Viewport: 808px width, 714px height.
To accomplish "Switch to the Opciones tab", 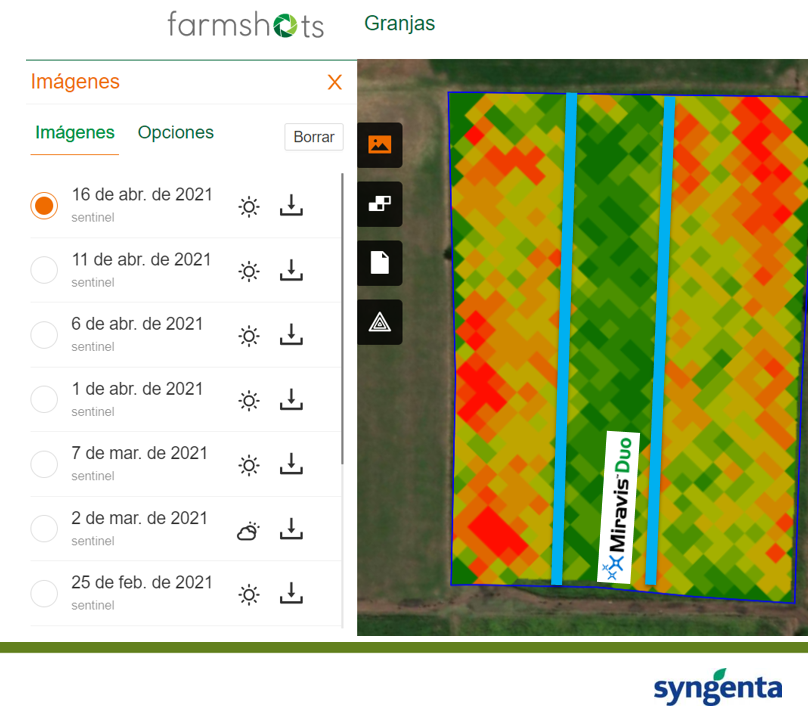I will coord(176,132).
